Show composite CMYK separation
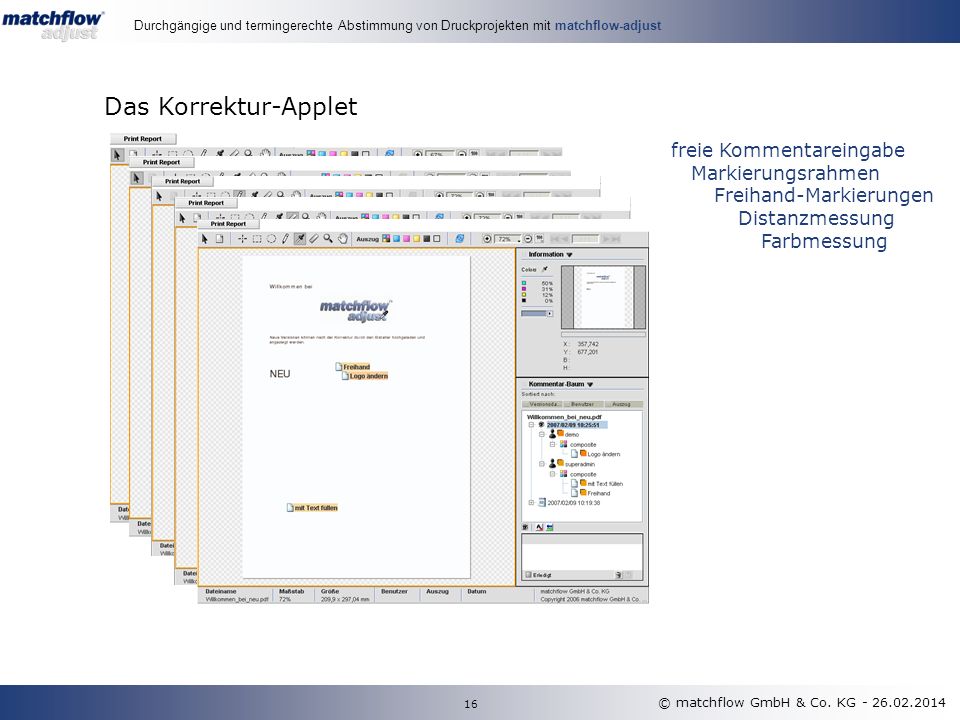 [x=386, y=239]
